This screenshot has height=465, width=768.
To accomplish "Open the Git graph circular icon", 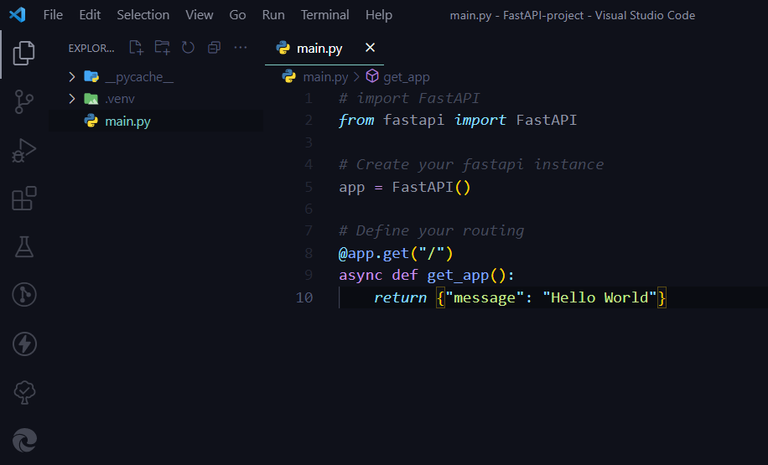I will [x=24, y=295].
